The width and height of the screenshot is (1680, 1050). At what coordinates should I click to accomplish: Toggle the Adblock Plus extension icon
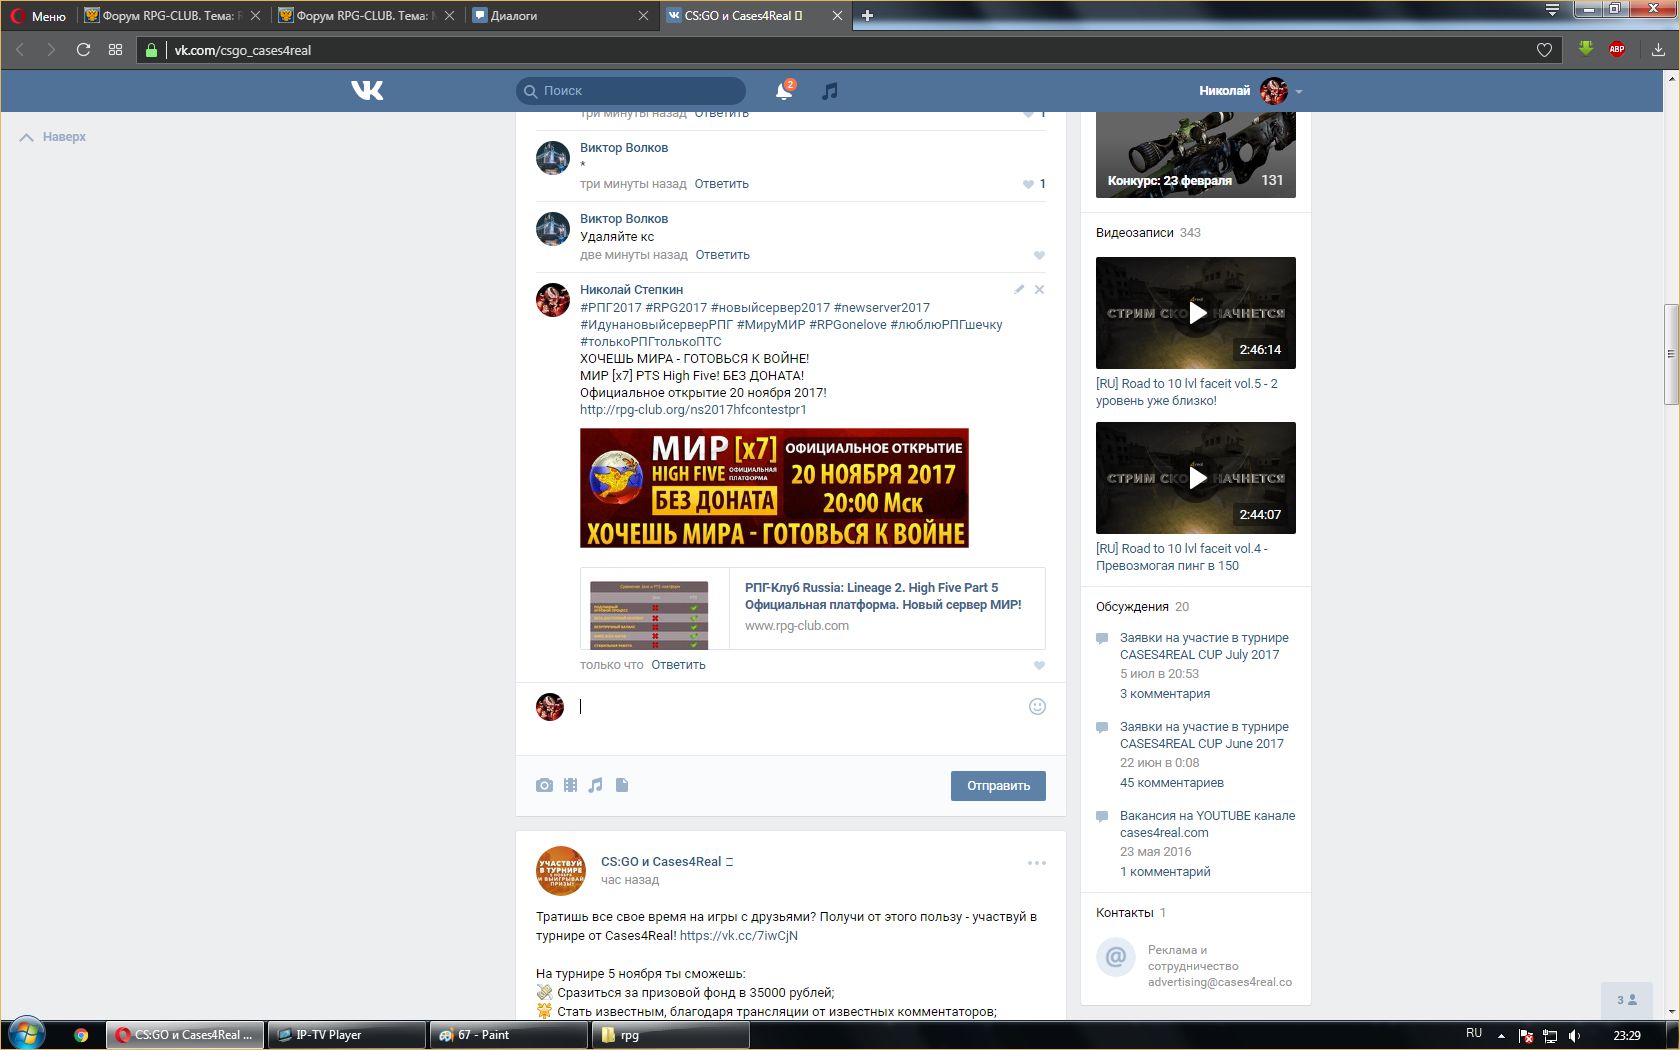tap(1616, 49)
